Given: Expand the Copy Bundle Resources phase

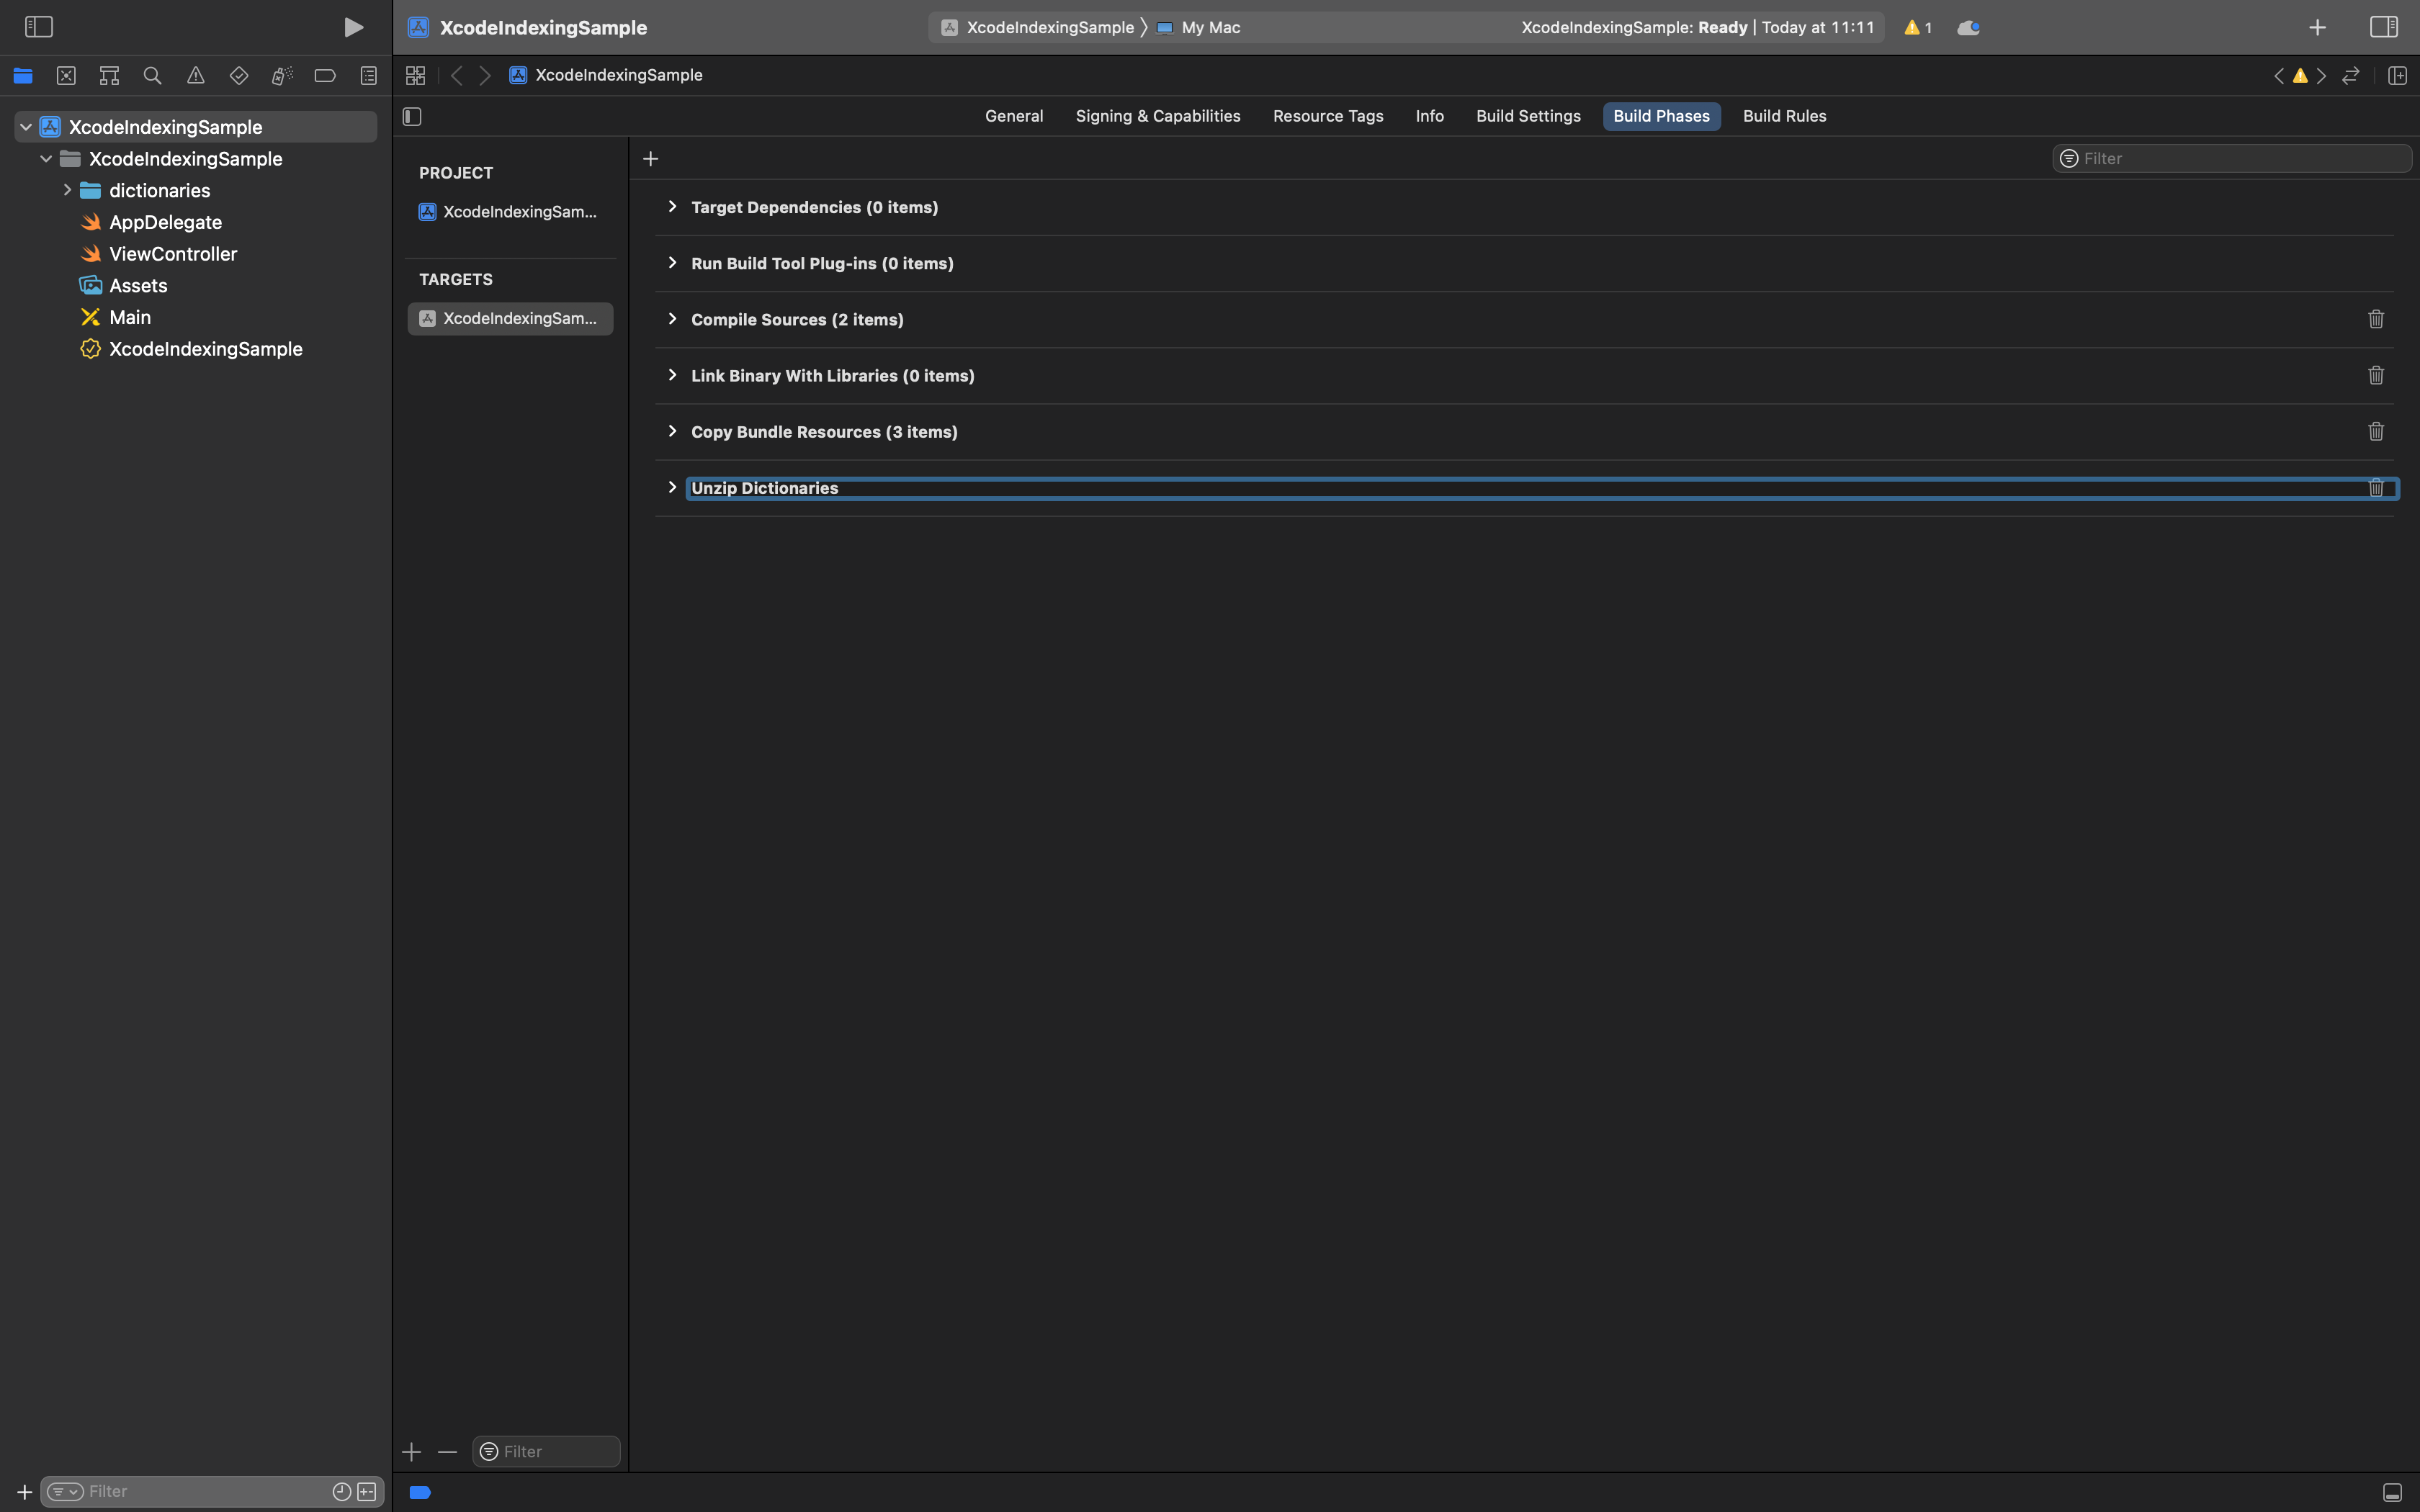Looking at the screenshot, I should tap(673, 432).
